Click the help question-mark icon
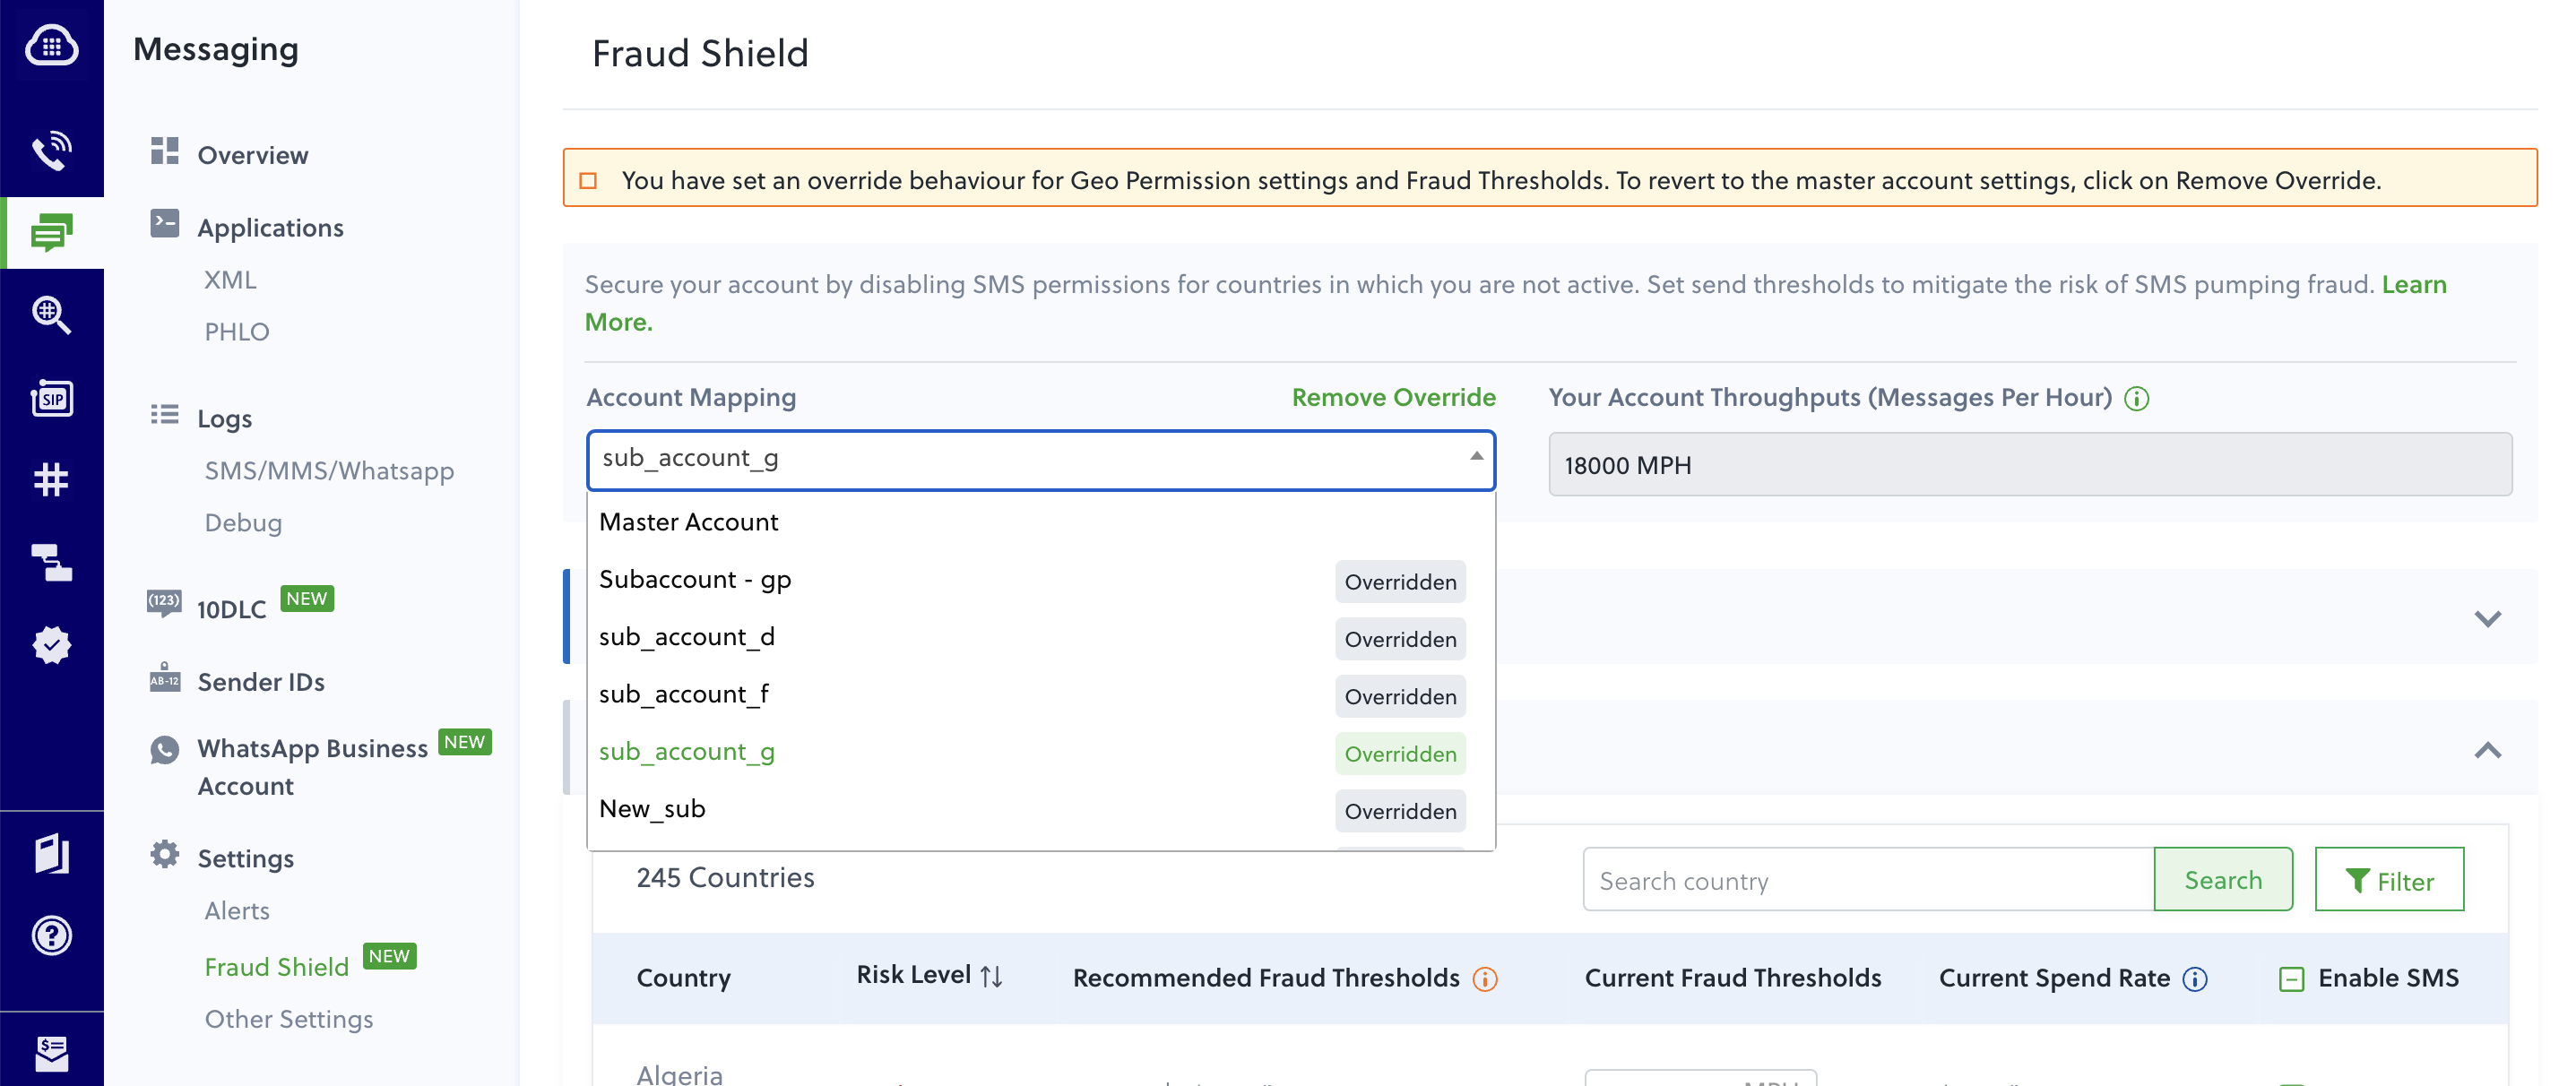Image resolution: width=2576 pixels, height=1086 pixels. tap(51, 936)
